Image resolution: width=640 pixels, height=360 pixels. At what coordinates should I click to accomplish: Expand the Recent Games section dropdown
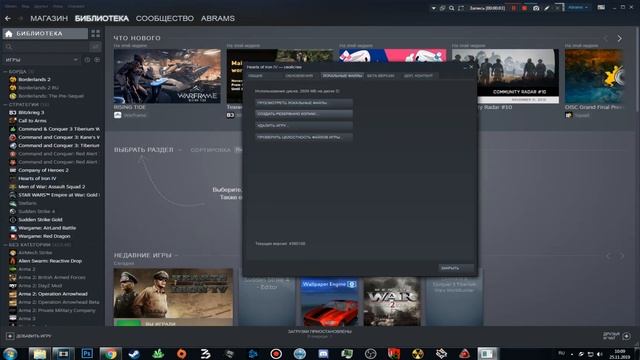[x=146, y=255]
